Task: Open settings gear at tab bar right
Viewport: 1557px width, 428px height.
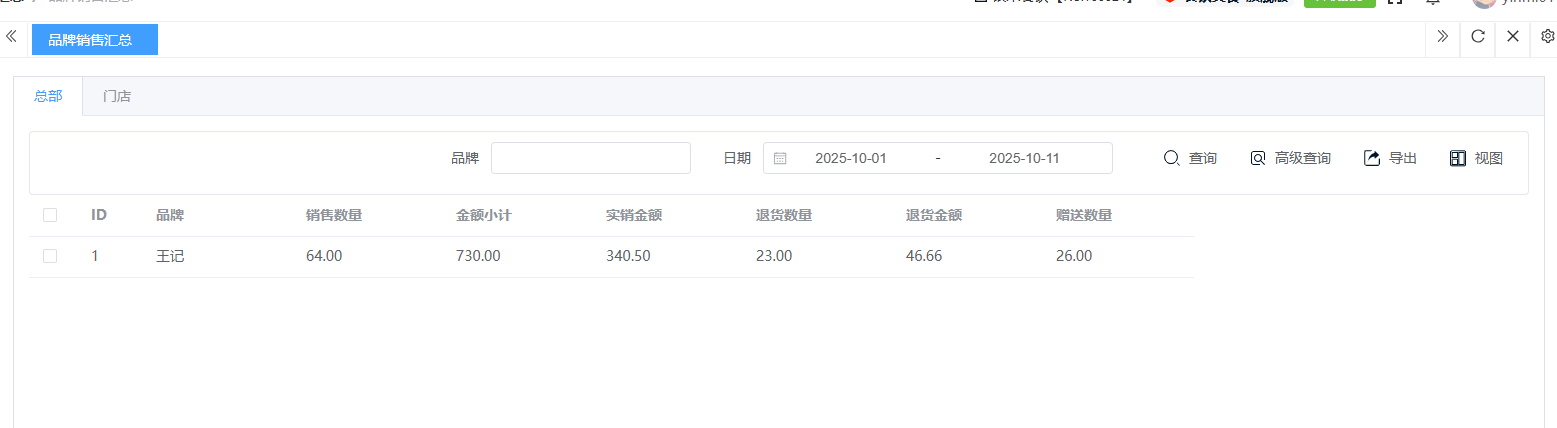Action: (x=1547, y=37)
